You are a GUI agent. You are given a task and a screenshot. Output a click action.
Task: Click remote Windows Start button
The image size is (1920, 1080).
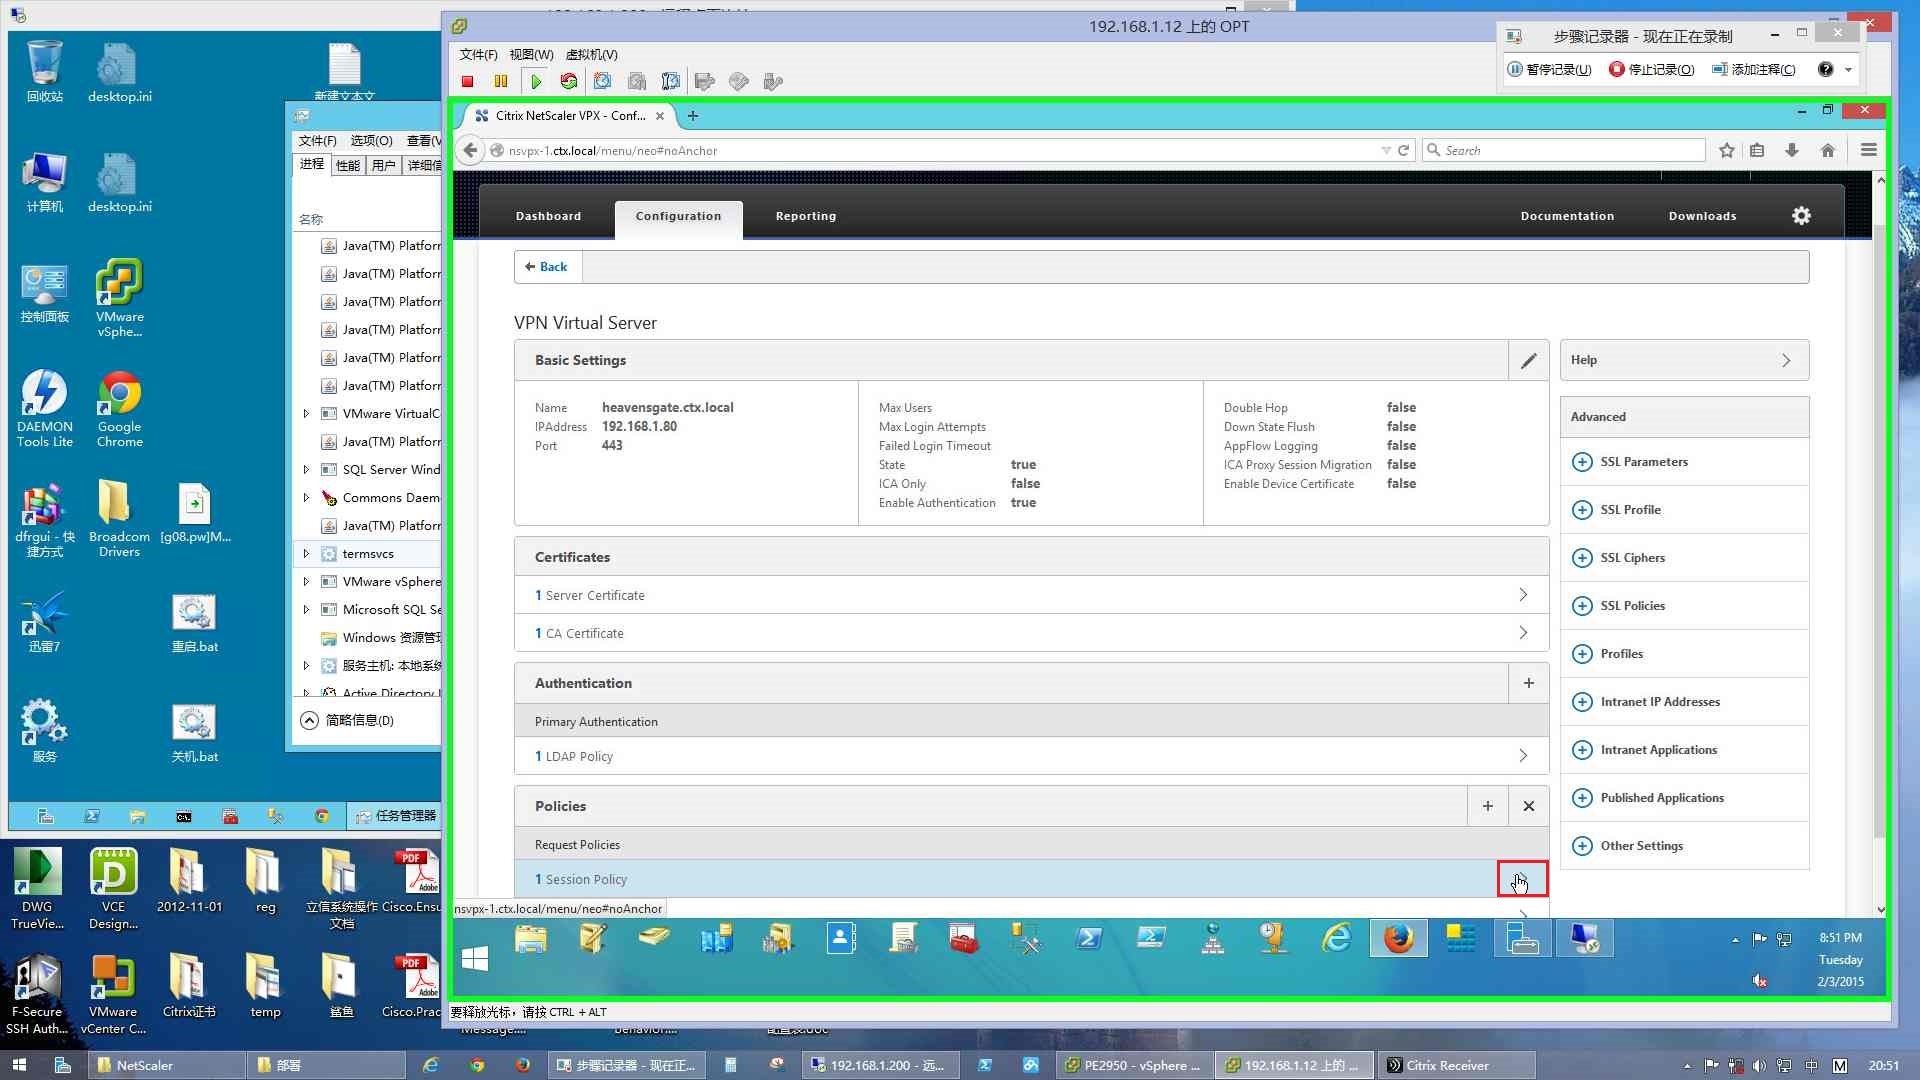(x=475, y=959)
